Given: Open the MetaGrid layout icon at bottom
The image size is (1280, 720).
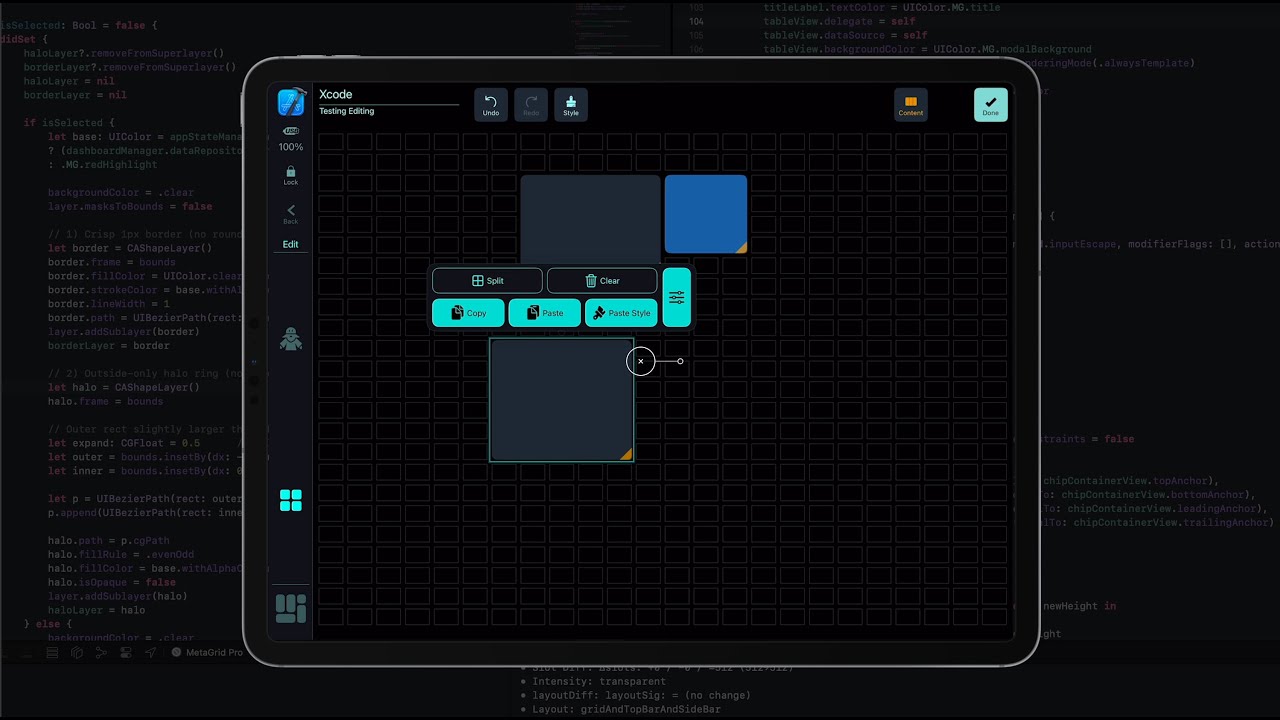Looking at the screenshot, I should [291, 608].
